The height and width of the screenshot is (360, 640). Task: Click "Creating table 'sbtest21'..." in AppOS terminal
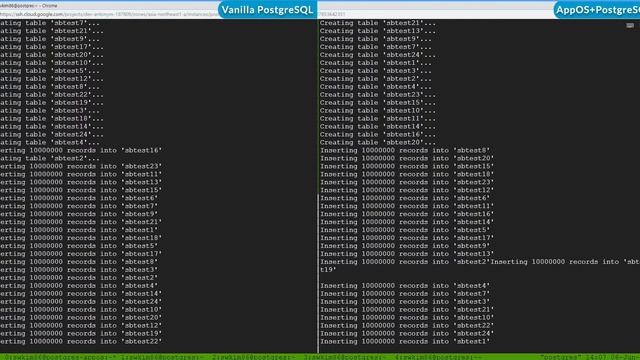pyautogui.click(x=378, y=23)
